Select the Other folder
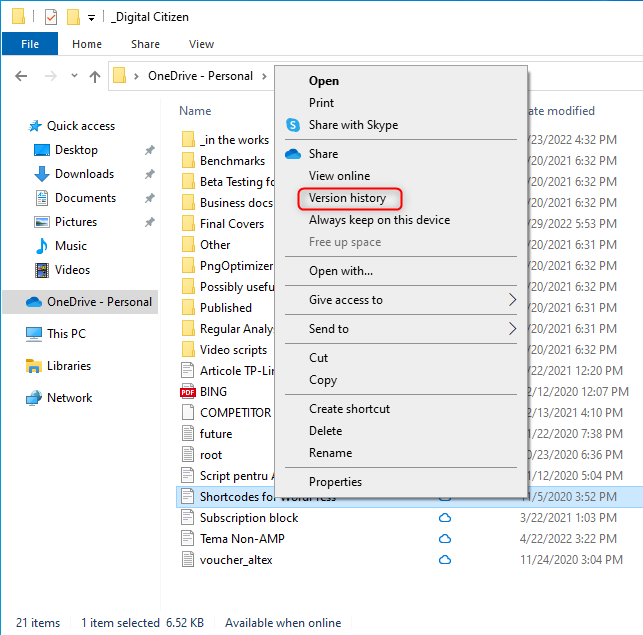Image resolution: width=643 pixels, height=635 pixels. 206,245
